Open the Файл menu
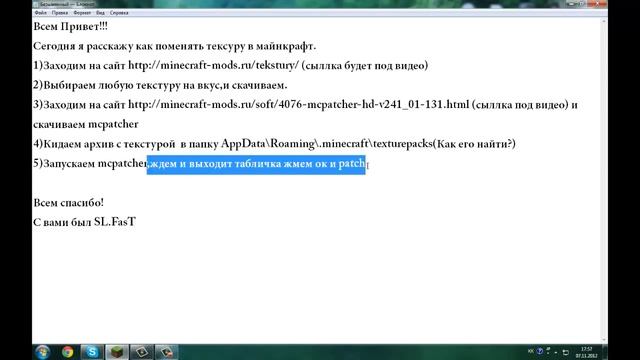 pos(40,13)
